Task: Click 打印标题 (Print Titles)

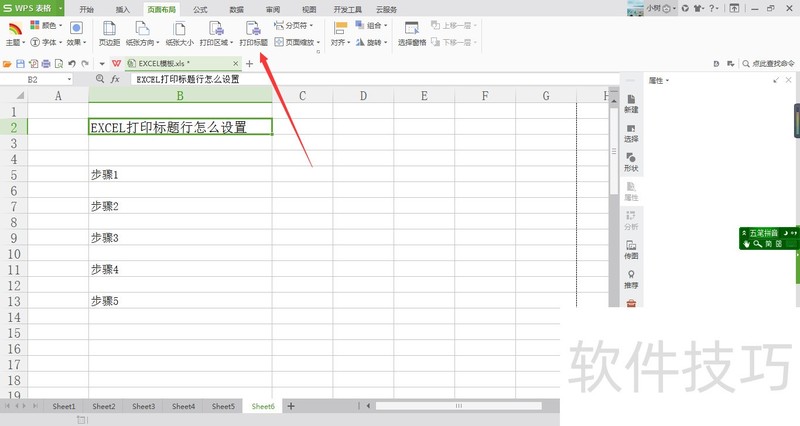Action: 254,34
